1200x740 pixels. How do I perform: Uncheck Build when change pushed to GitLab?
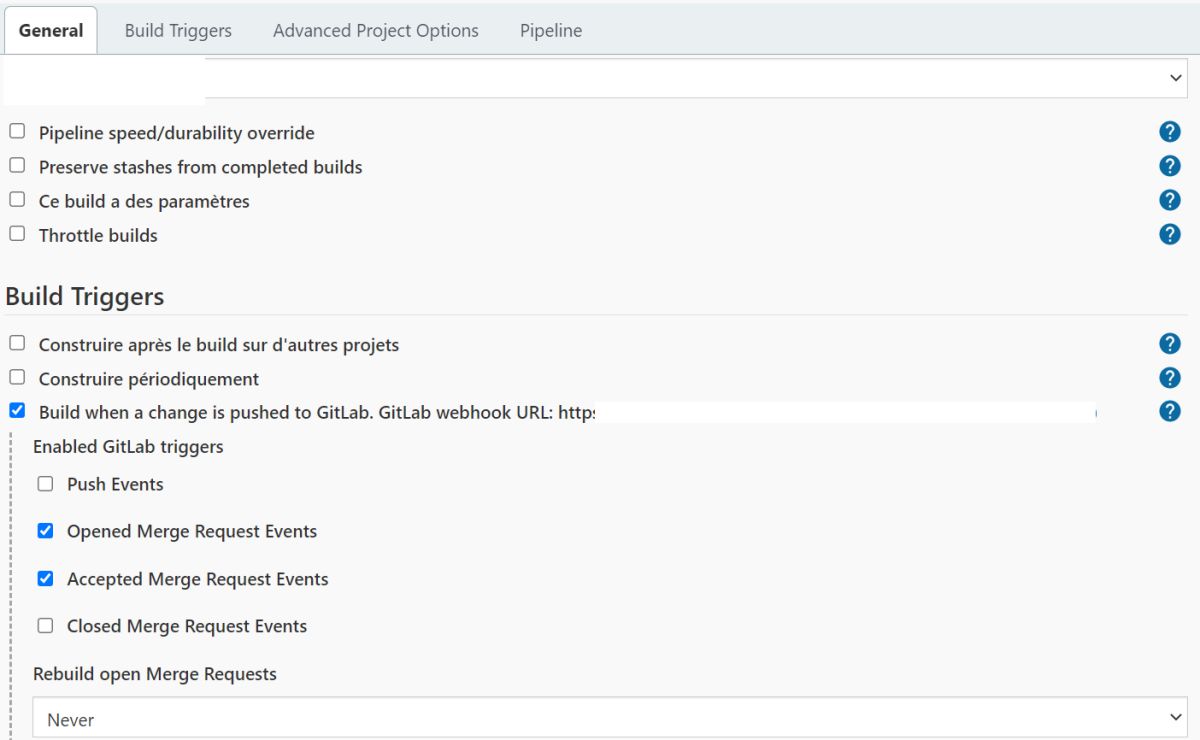click(x=17, y=410)
